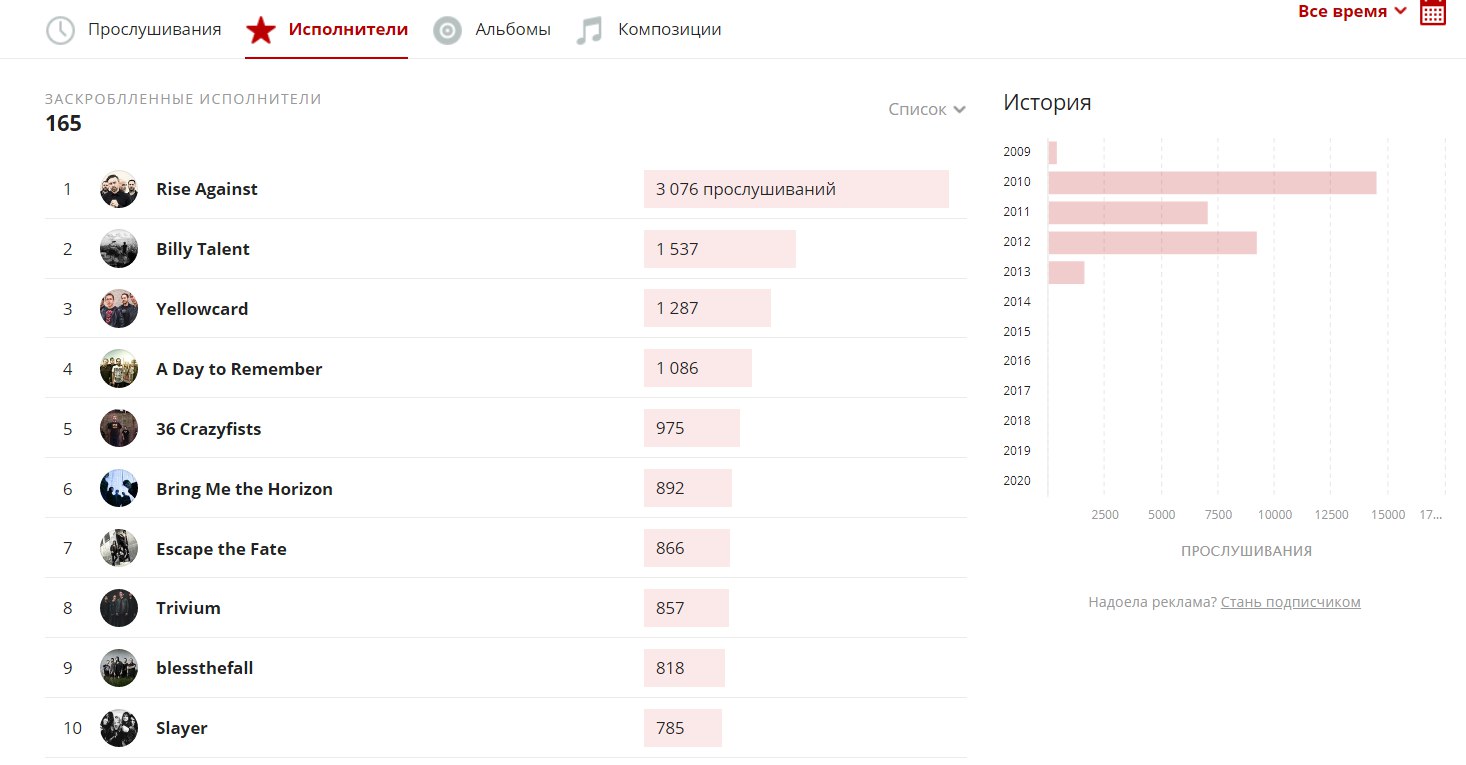Click the 165 scrobbled artists count
The image size is (1466, 765).
tap(63, 124)
